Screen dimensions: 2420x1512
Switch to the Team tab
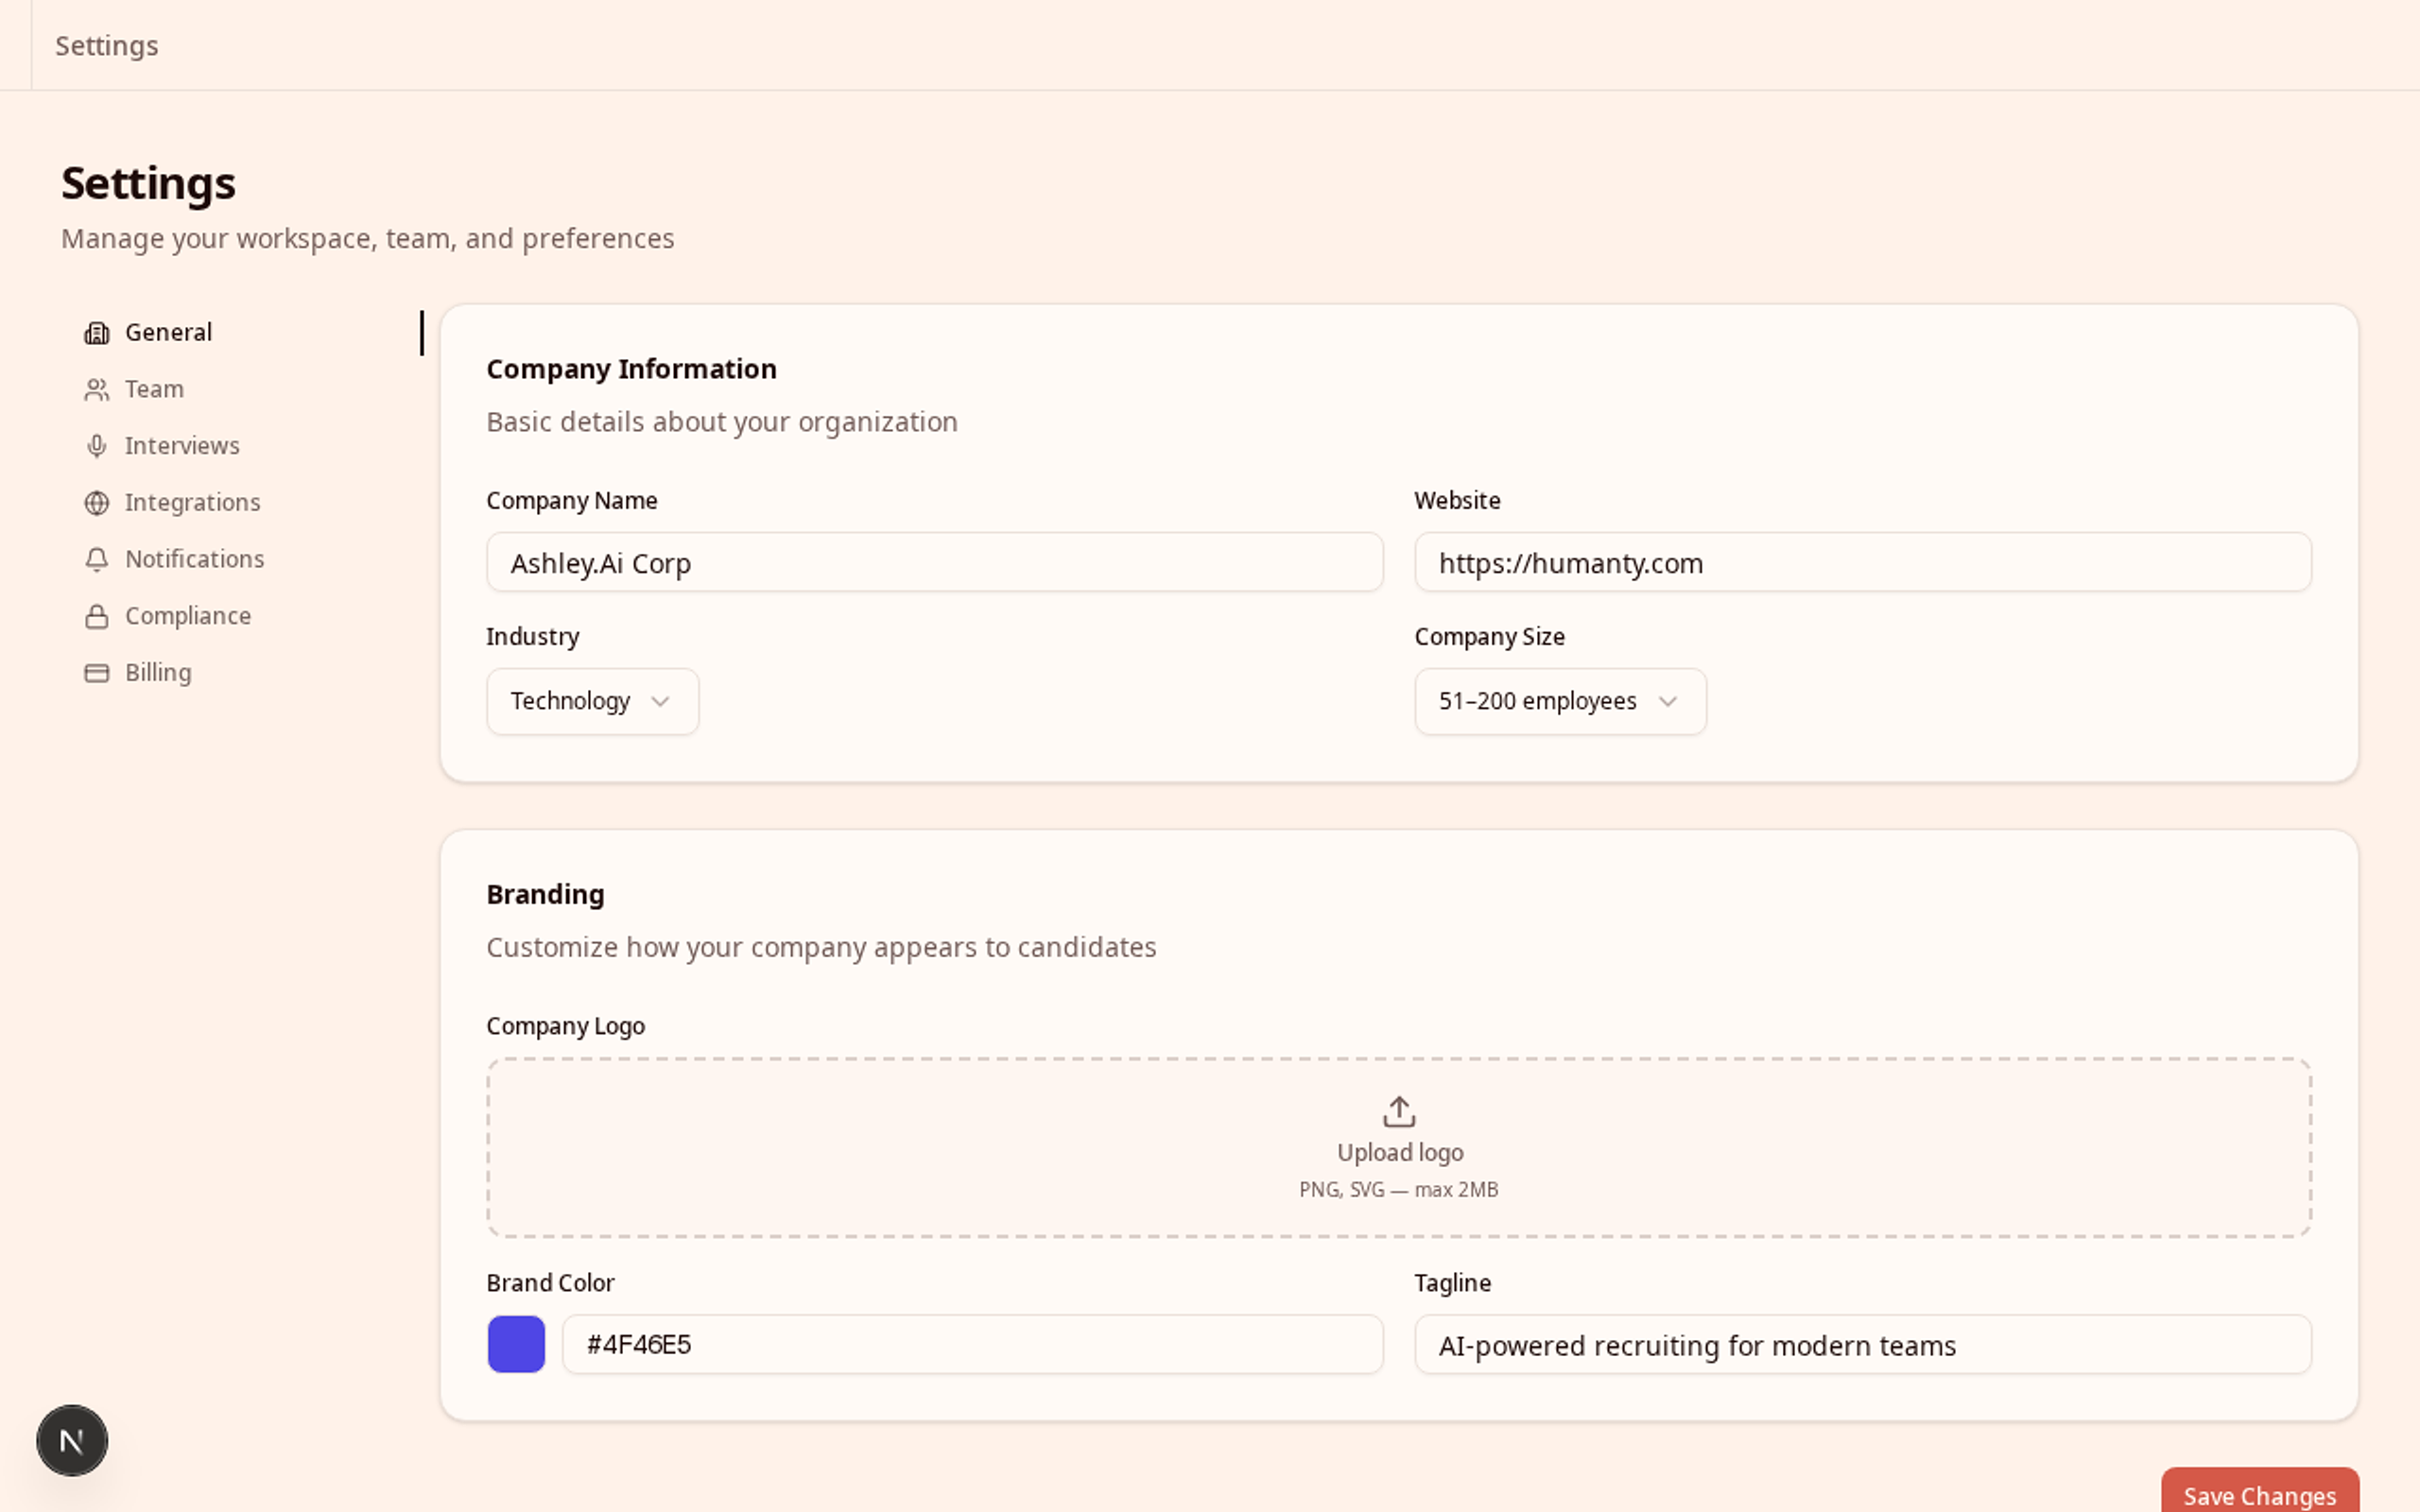pos(242,389)
